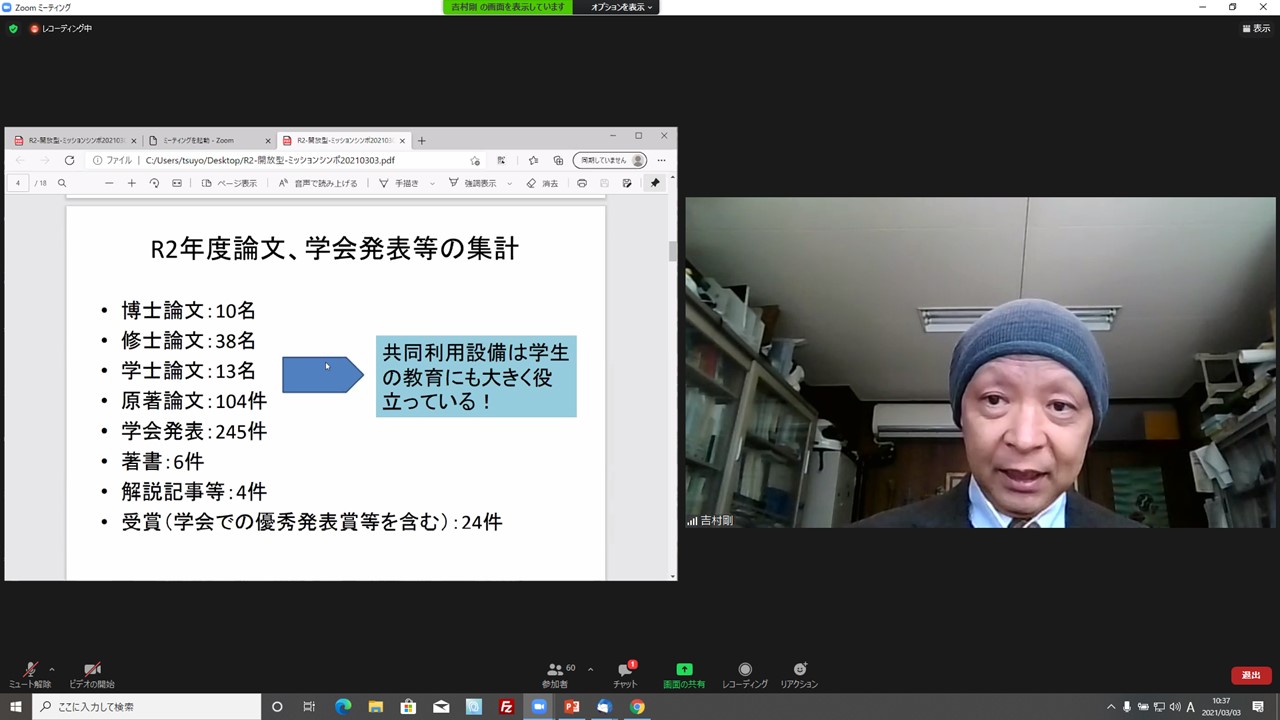Screen dimensions: 1280x720
Task: Expand the 手描き options dropdown
Action: pyautogui.click(x=432, y=184)
